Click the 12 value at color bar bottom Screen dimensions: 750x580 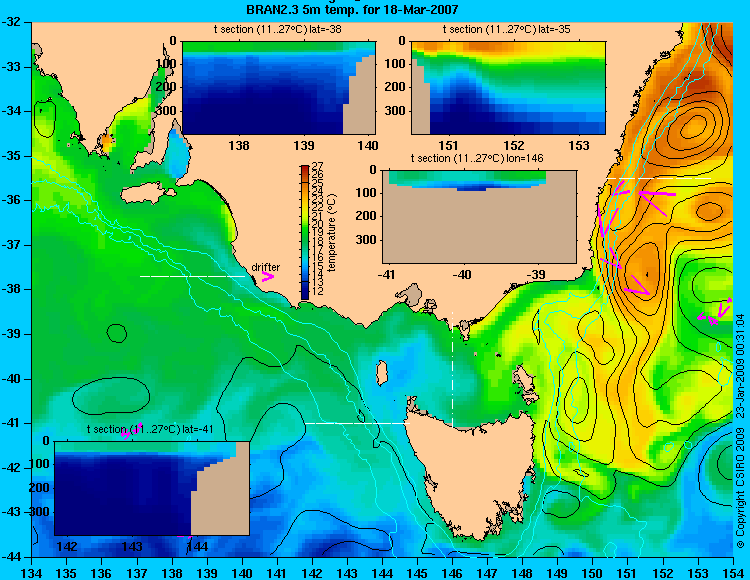click(x=317, y=291)
